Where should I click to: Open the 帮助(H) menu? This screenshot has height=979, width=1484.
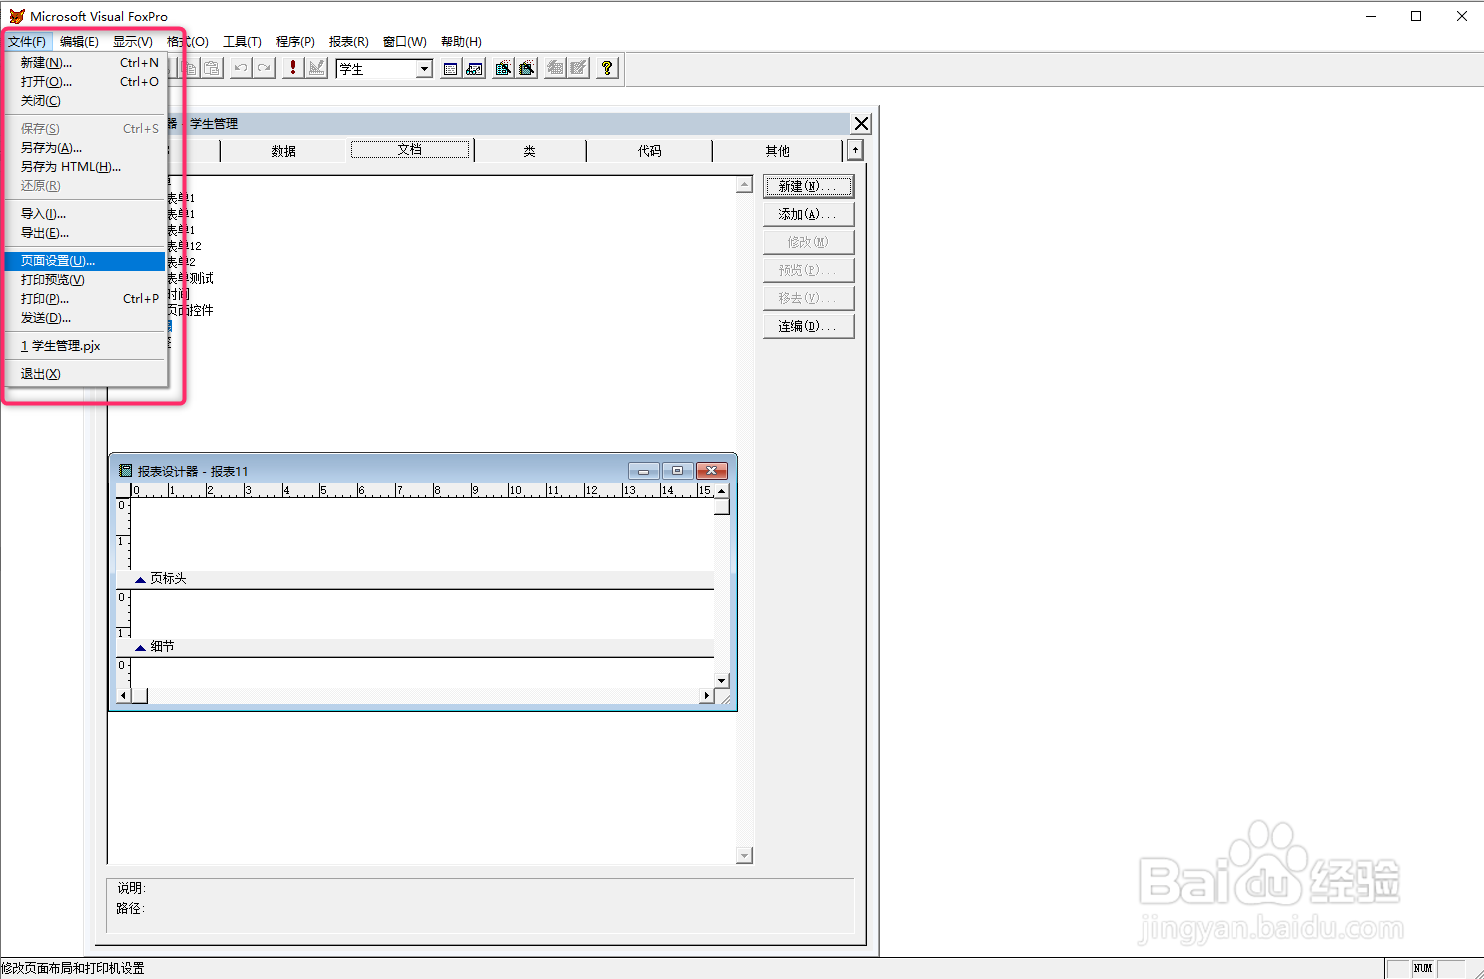pos(461,41)
